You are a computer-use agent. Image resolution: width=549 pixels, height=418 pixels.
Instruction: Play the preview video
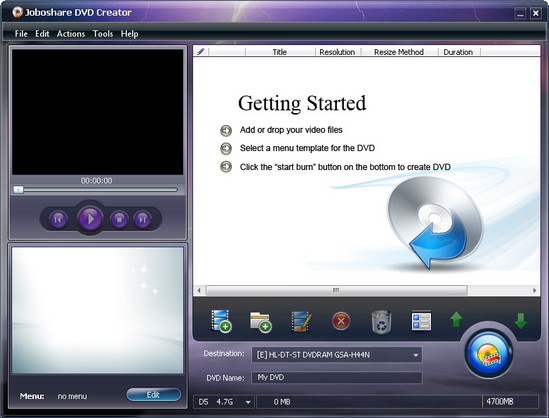click(90, 219)
